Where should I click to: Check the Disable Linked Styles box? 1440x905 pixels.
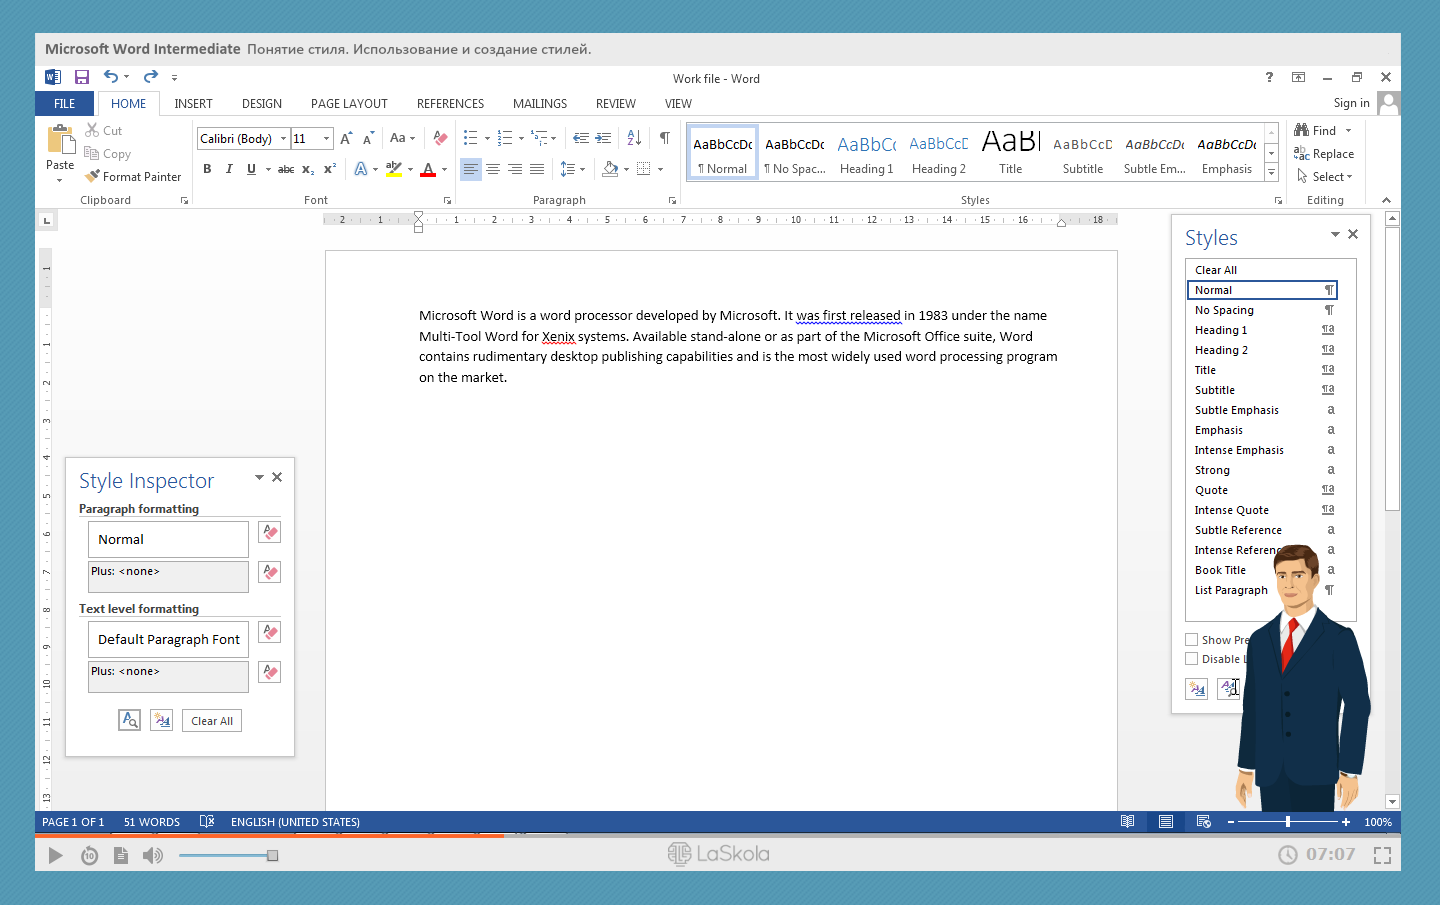pos(1191,659)
